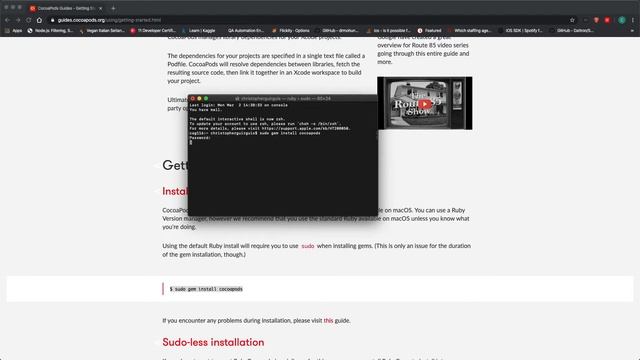
Task: Open the first GitHub bookmark after Flickity
Action: tap(337, 31)
